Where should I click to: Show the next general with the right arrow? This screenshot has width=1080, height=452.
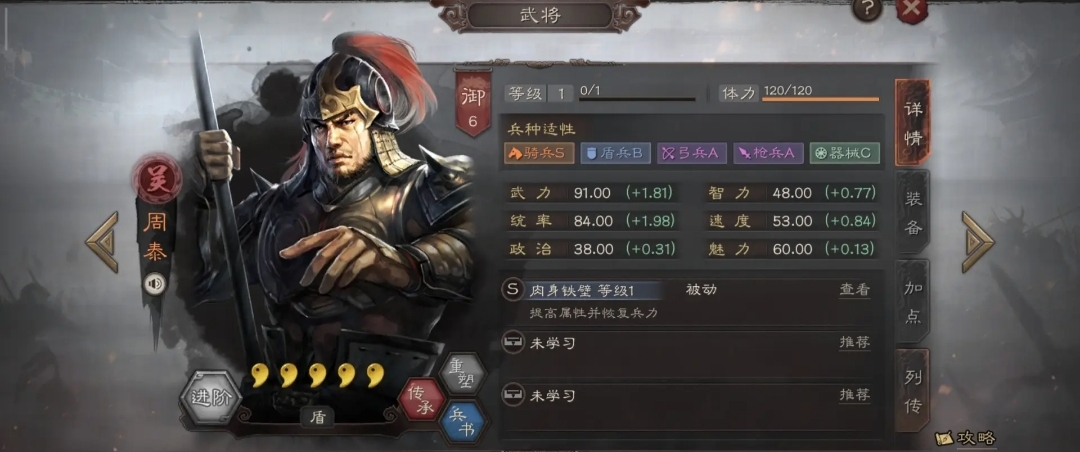pos(977,242)
